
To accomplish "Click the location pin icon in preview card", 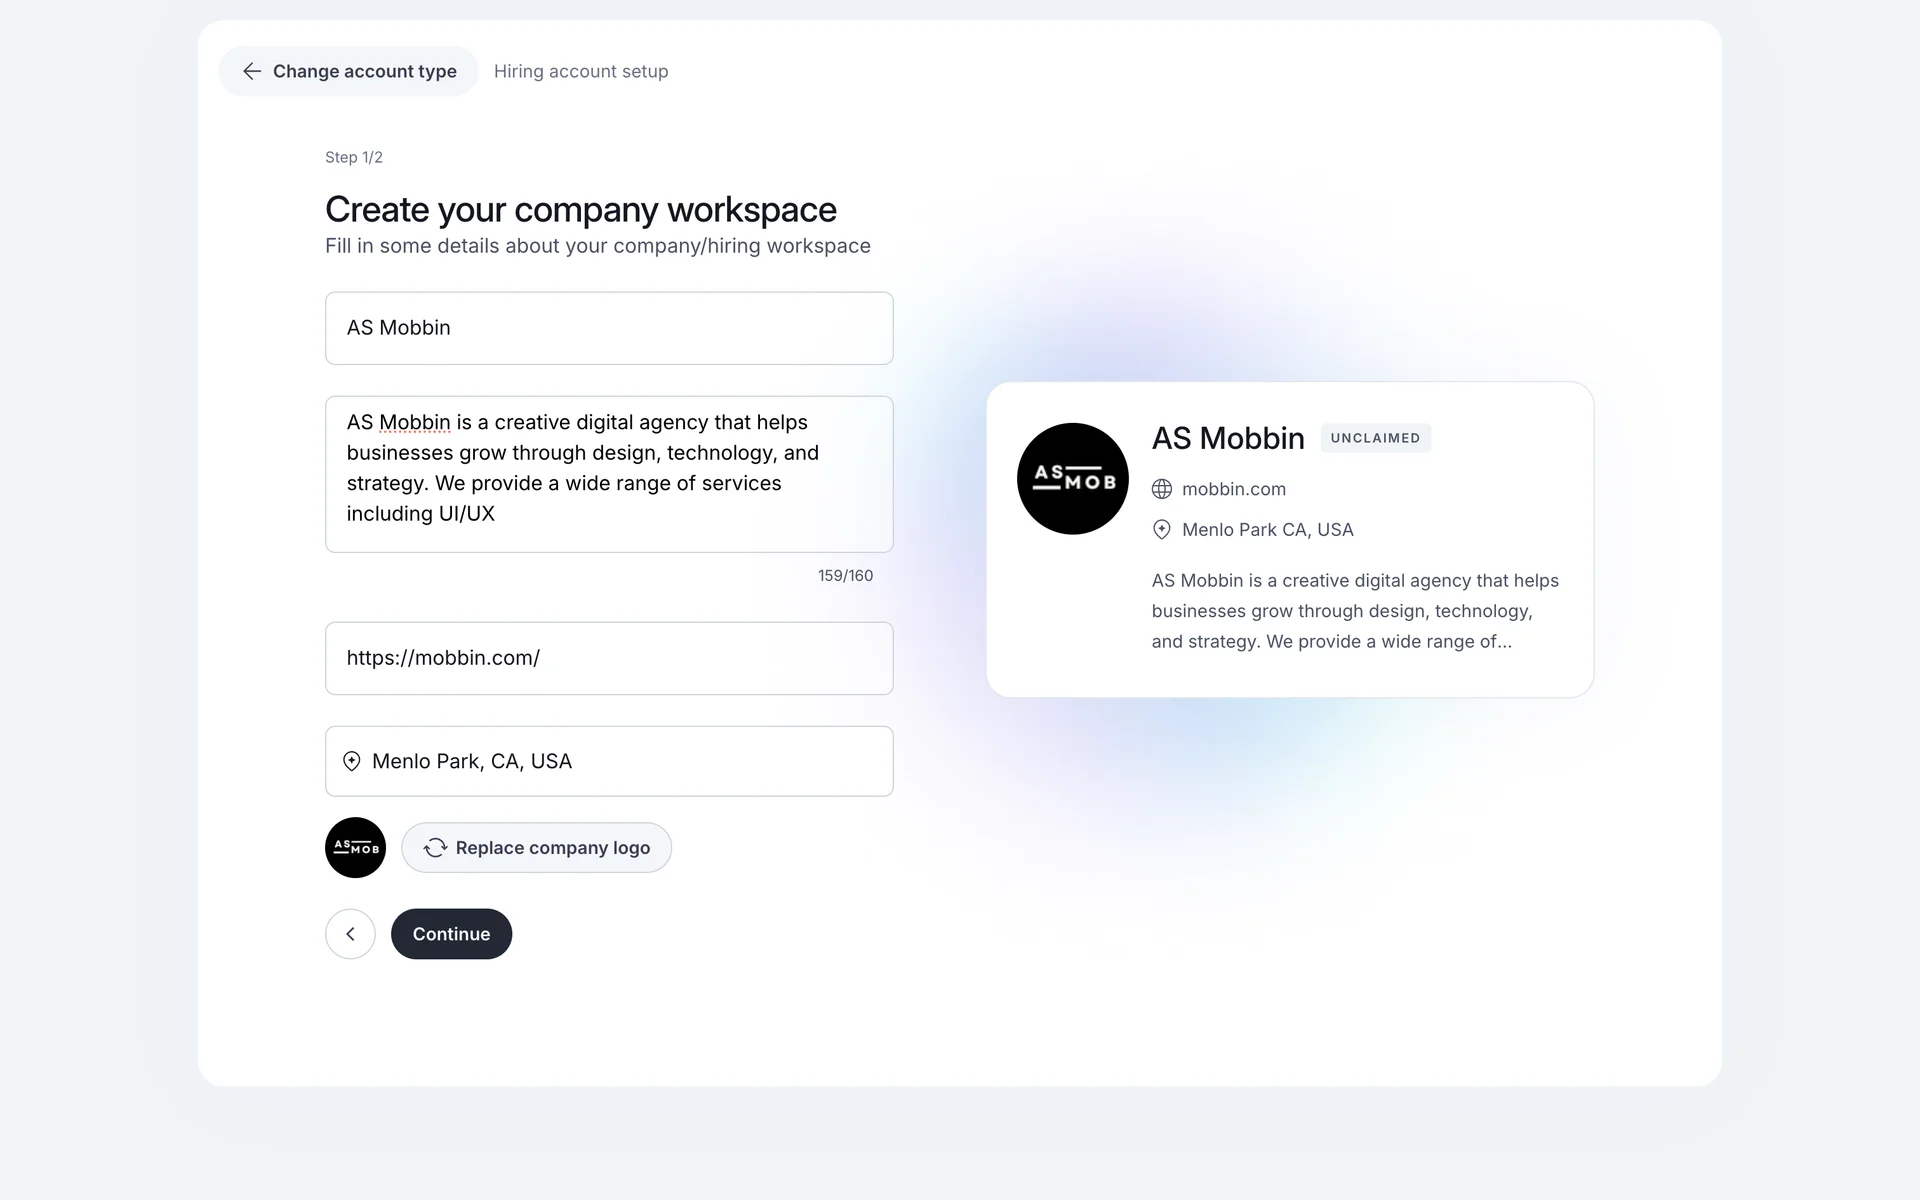I will point(1162,530).
